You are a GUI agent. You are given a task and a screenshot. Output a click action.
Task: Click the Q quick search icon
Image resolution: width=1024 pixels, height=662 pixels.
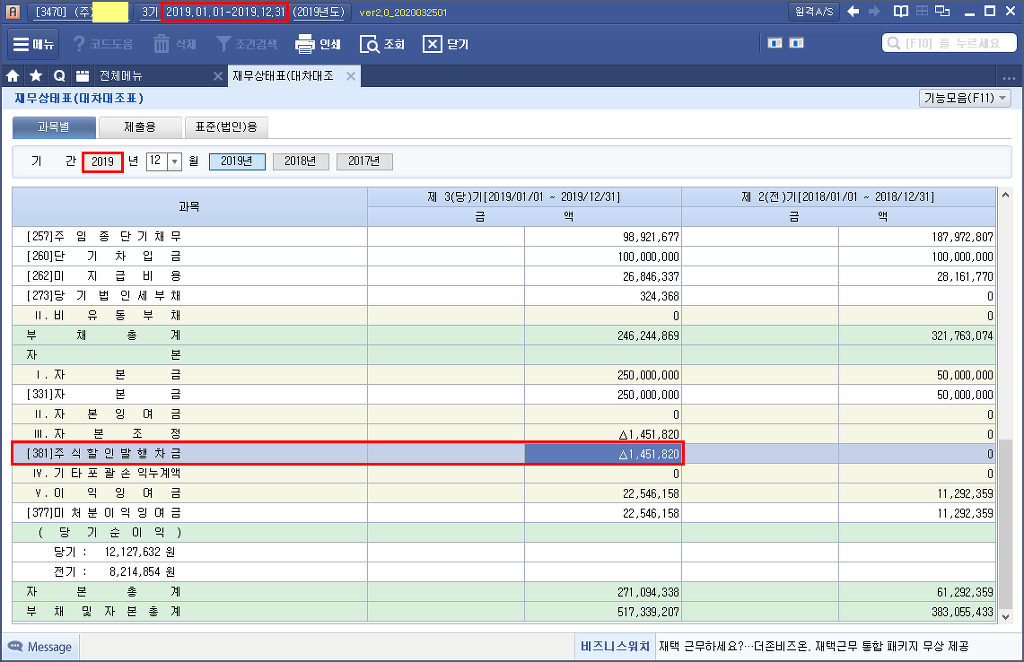pyautogui.click(x=59, y=76)
